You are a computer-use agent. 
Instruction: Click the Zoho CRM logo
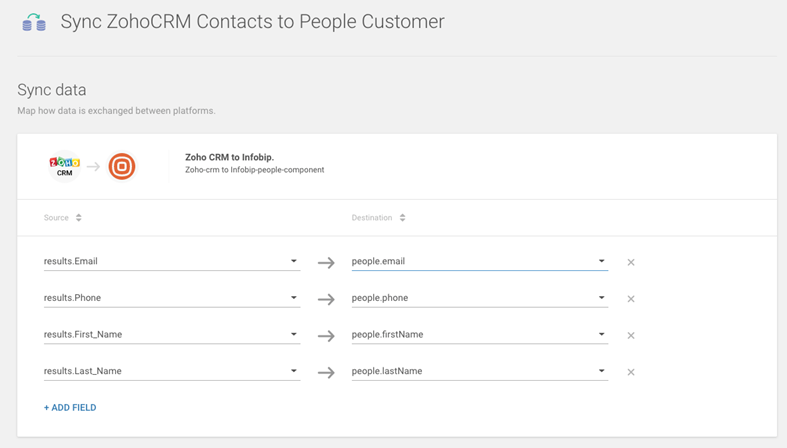(64, 166)
